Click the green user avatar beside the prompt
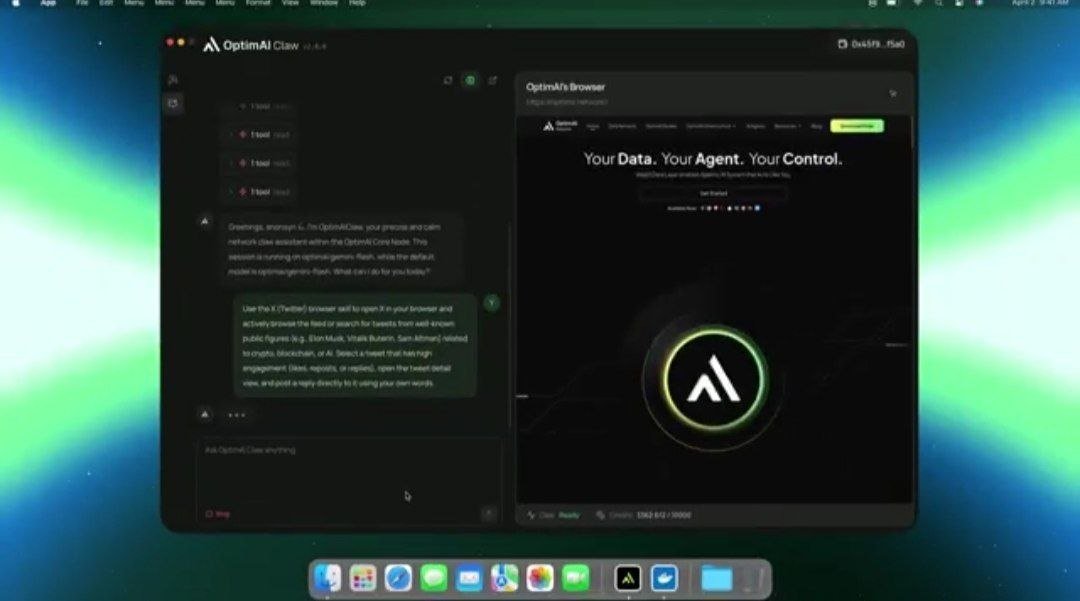The image size is (1080, 601). click(492, 303)
